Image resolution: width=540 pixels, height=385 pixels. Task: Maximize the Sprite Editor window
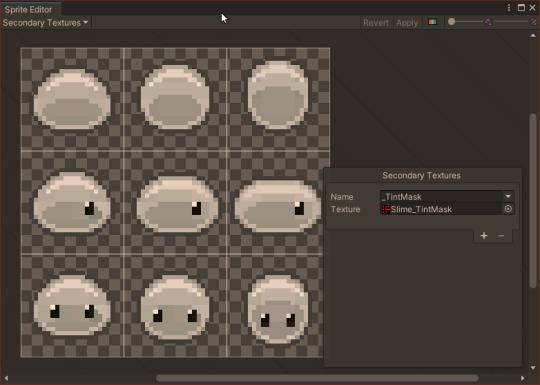[521, 8]
